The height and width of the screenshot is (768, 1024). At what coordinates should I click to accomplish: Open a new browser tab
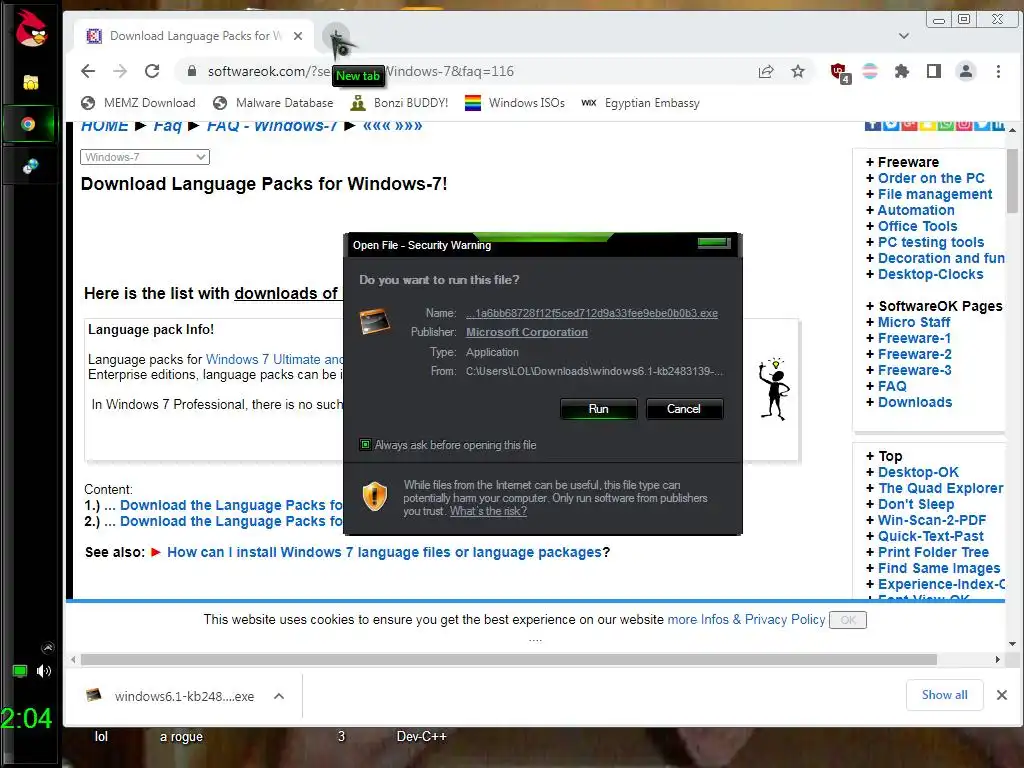coord(336,36)
